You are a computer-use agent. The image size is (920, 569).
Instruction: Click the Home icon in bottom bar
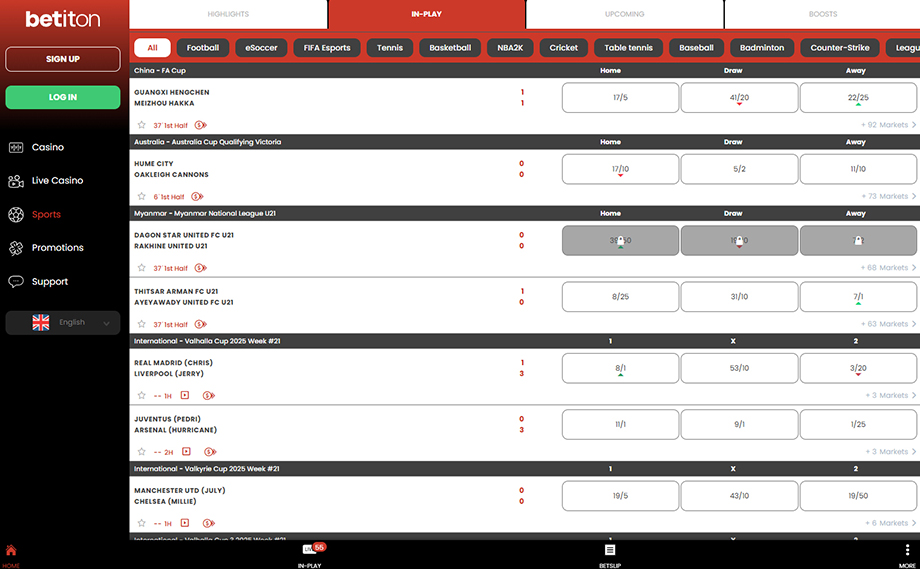click(11, 550)
